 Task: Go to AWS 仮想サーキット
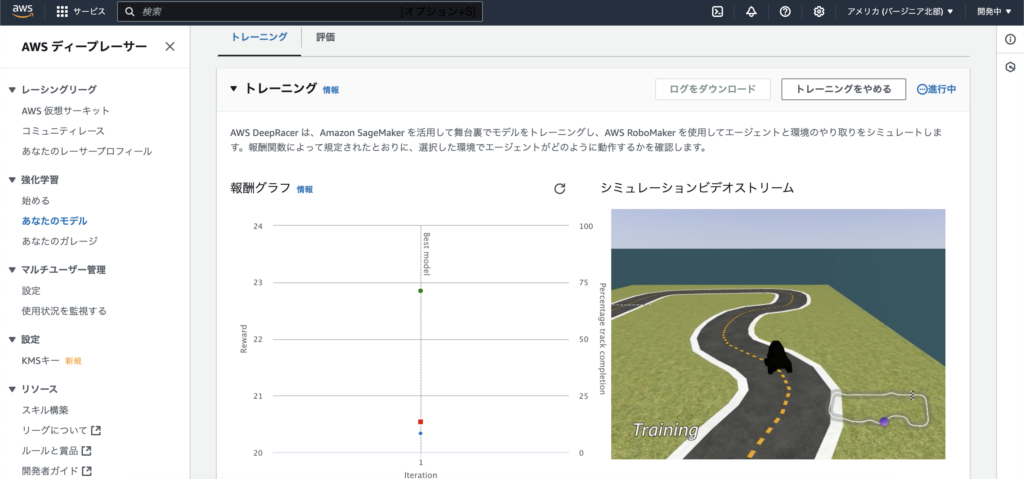[x=65, y=110]
